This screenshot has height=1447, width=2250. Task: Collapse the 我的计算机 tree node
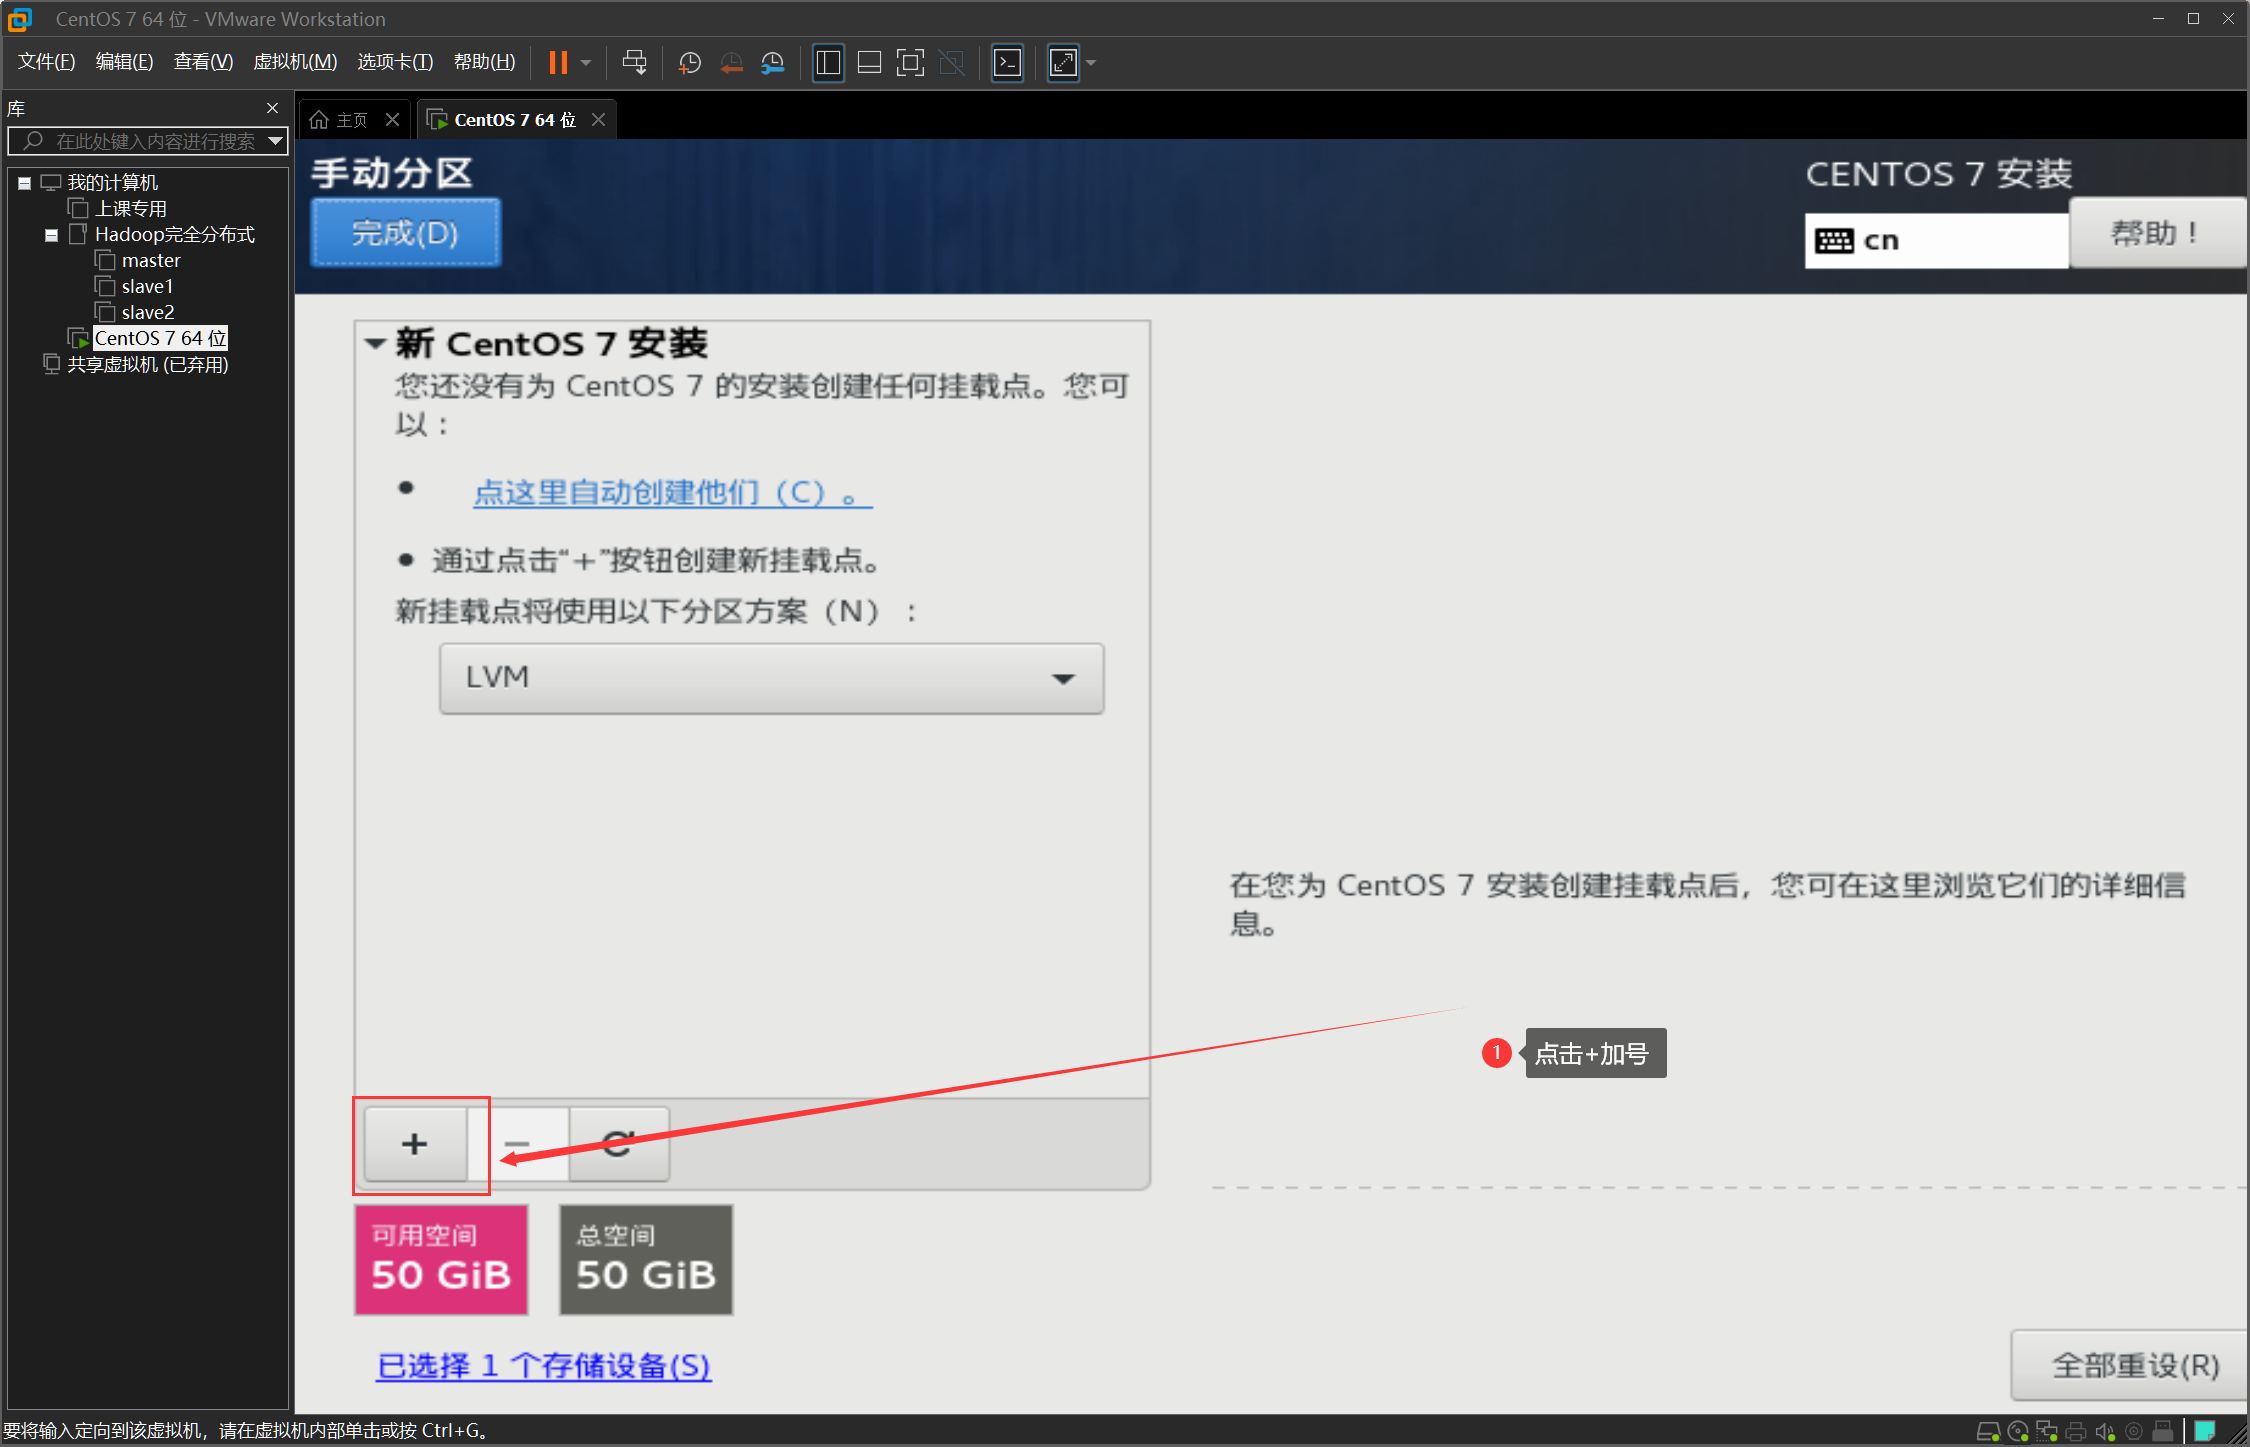pos(25,183)
